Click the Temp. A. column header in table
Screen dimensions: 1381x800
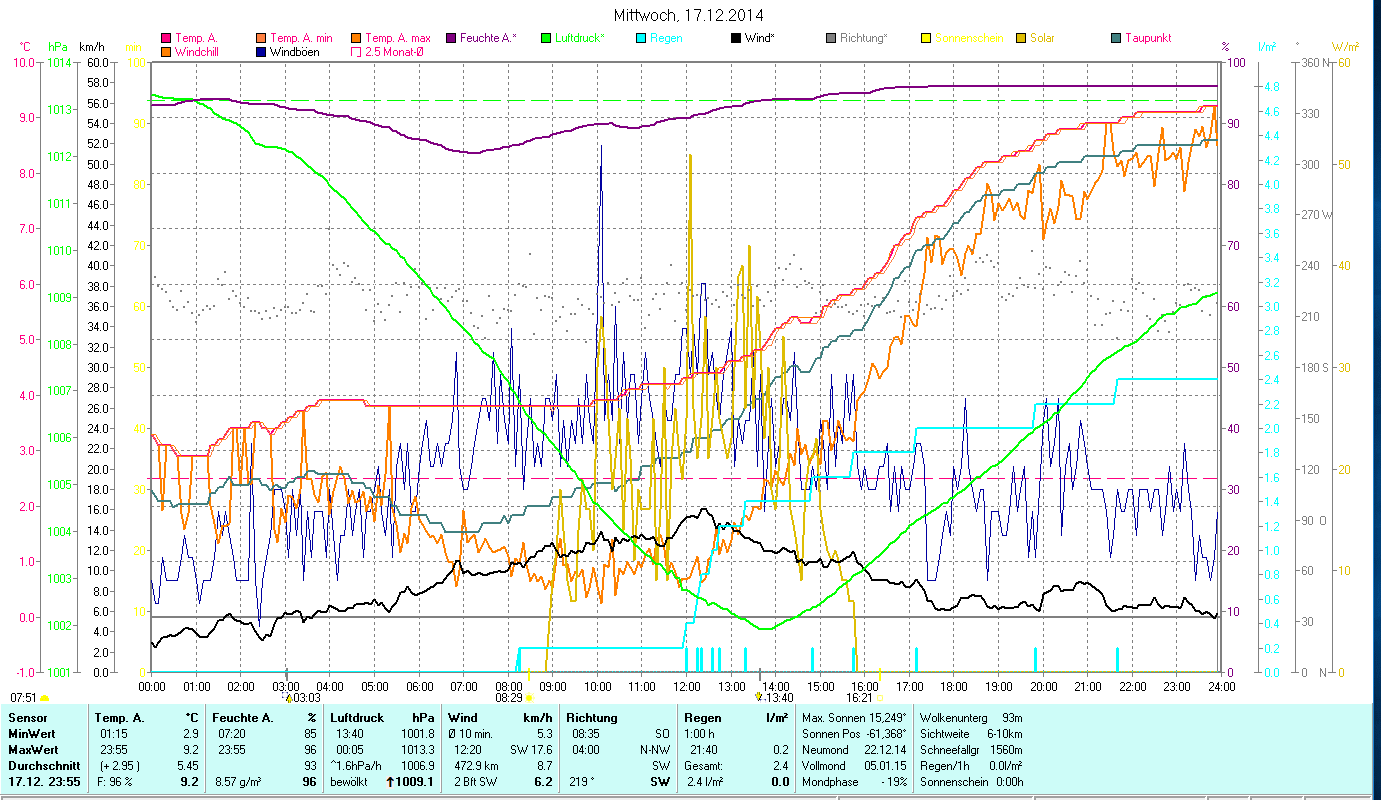click(120, 718)
